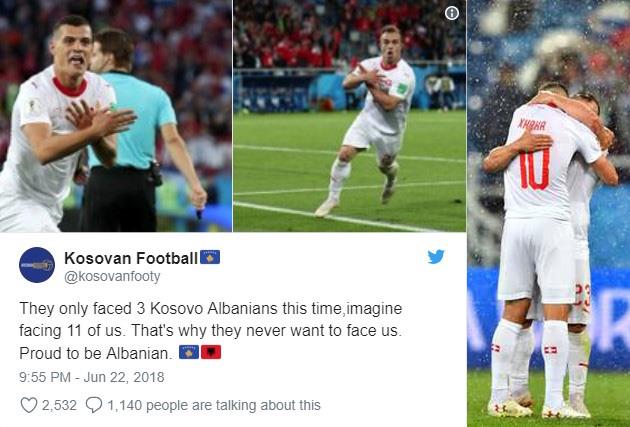This screenshot has width=630, height=427.
Task: Click the Kosovo flag emoji in tweet text
Action: pyautogui.click(x=189, y=352)
